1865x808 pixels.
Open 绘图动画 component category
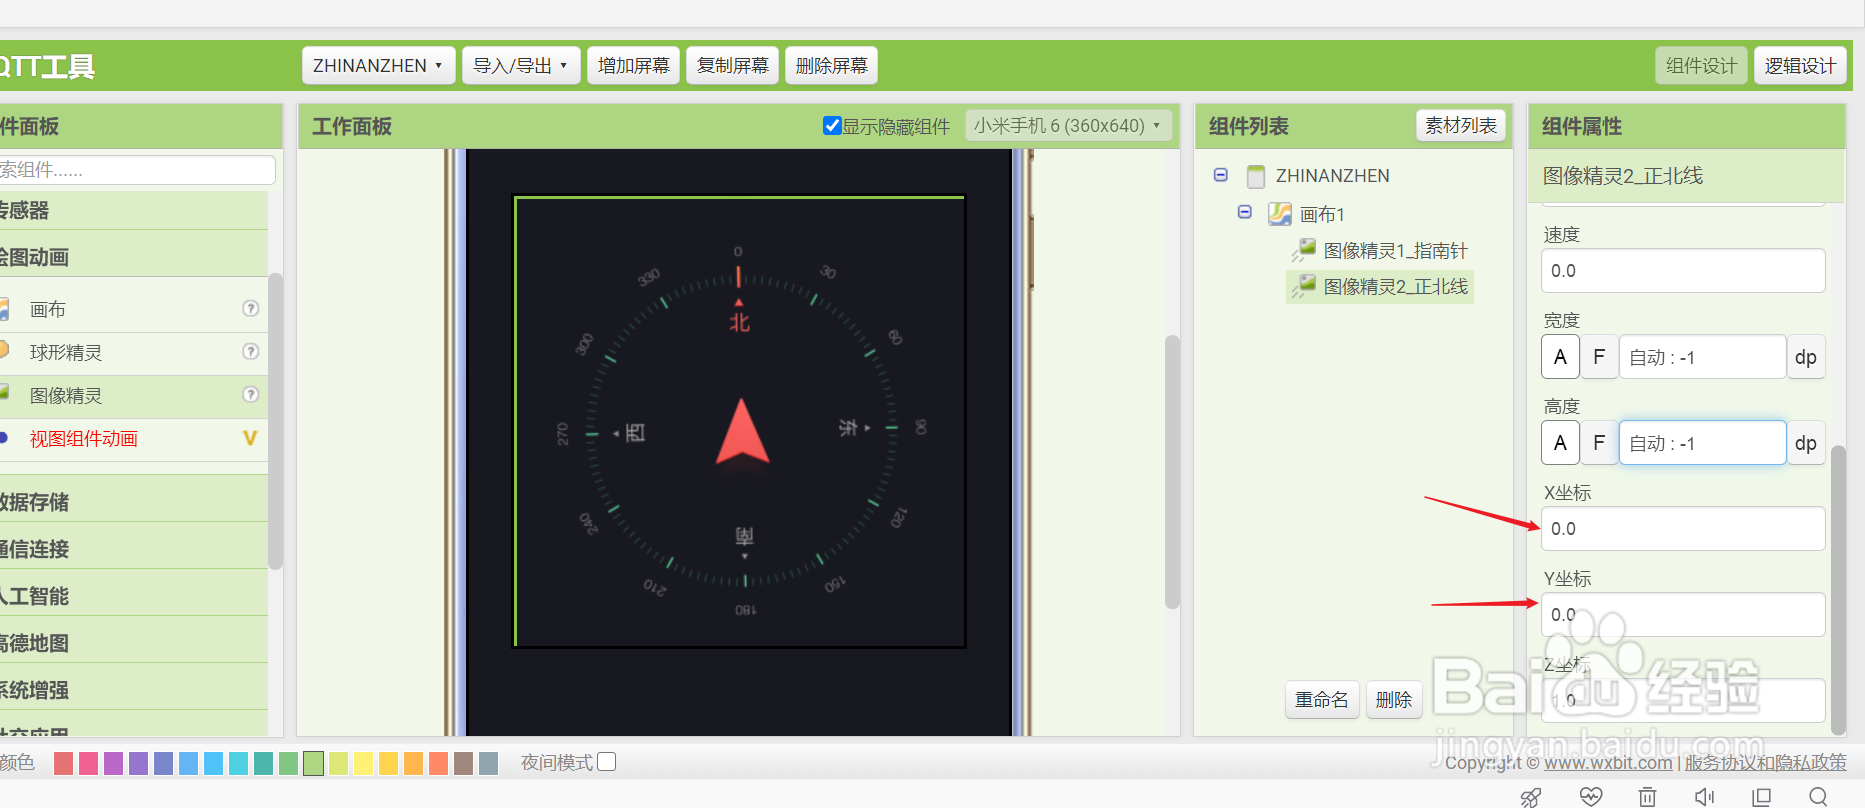point(133,257)
